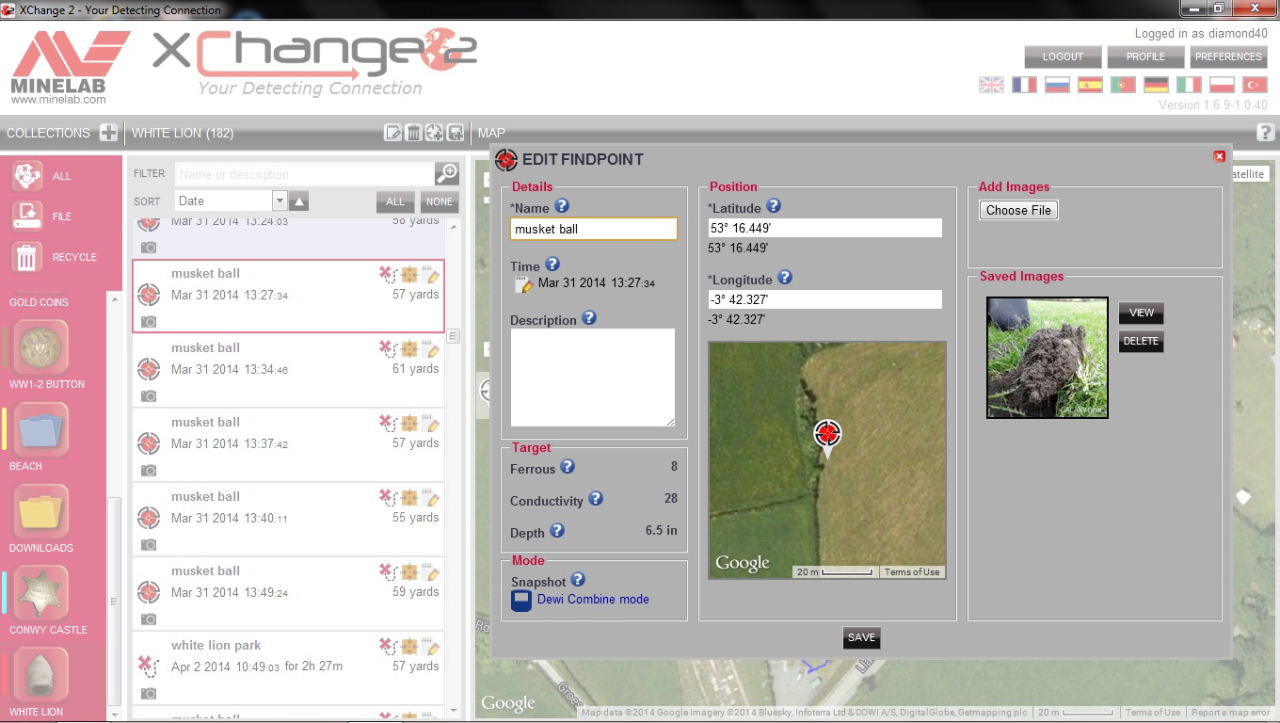Select the CONWY CASTLE collection
Viewport: 1280px width, 723px height.
(x=43, y=594)
